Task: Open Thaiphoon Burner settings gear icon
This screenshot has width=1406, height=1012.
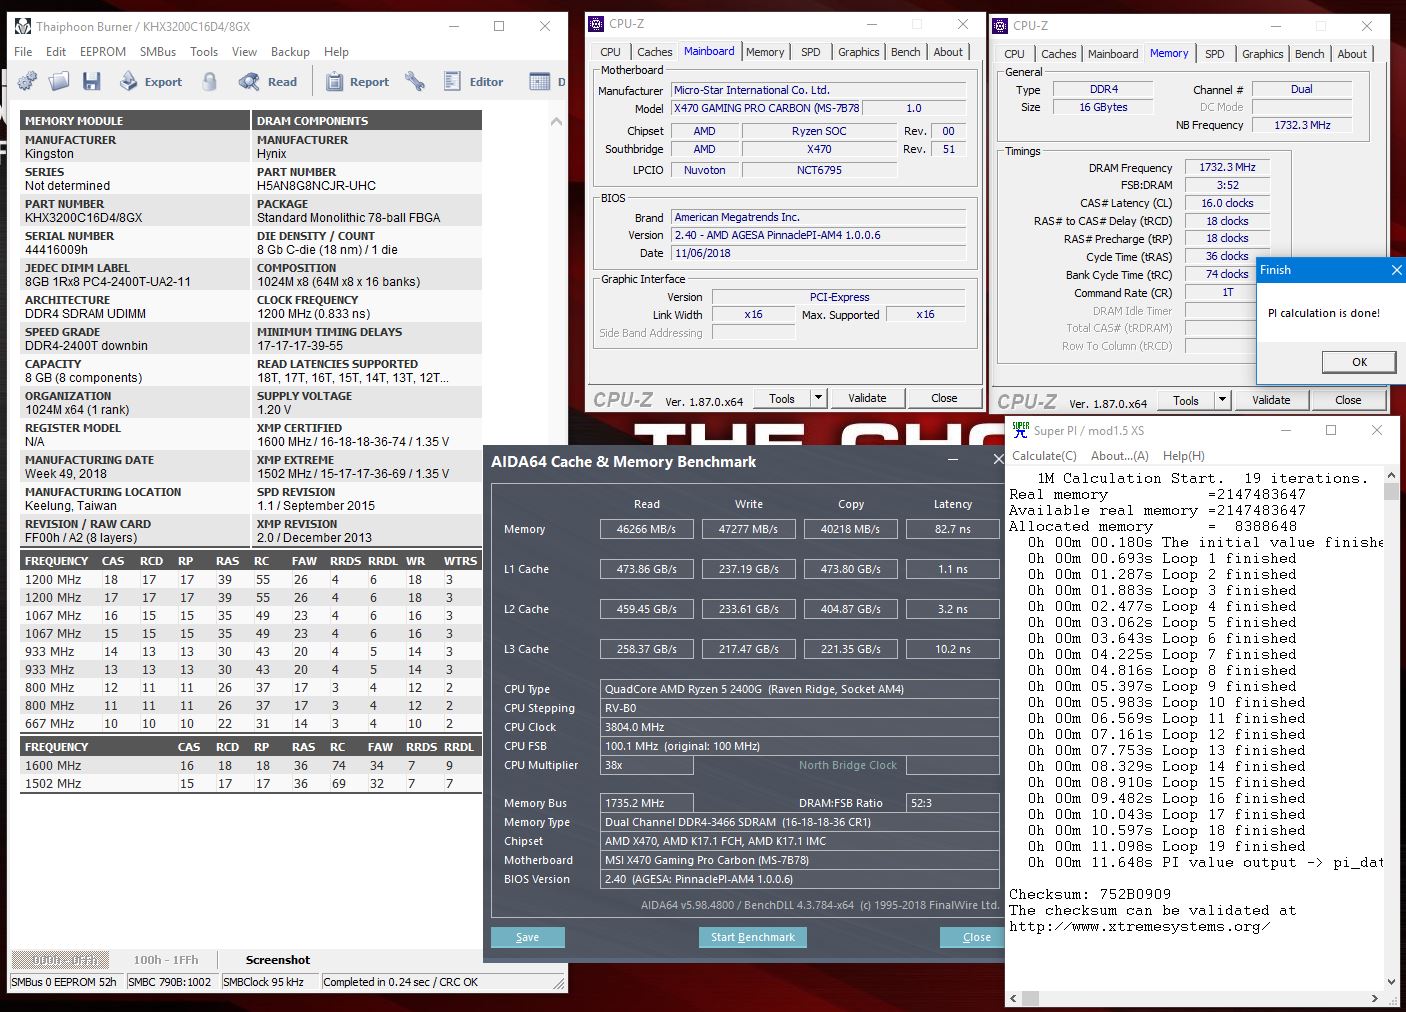Action: [x=28, y=82]
